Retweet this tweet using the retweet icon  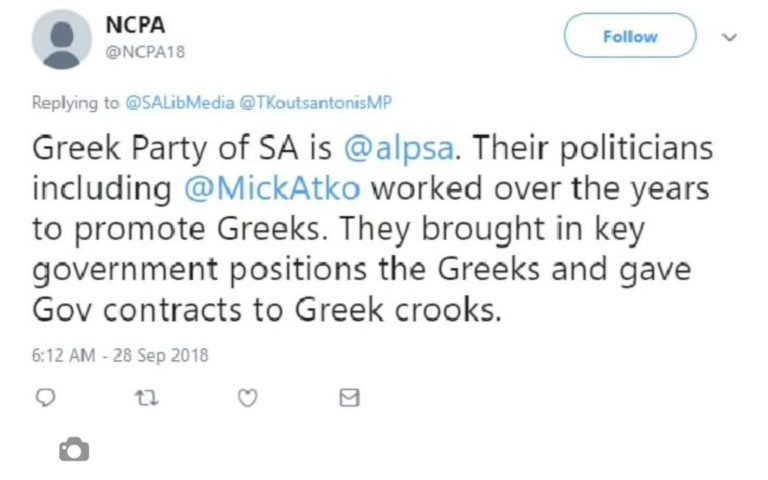(146, 398)
